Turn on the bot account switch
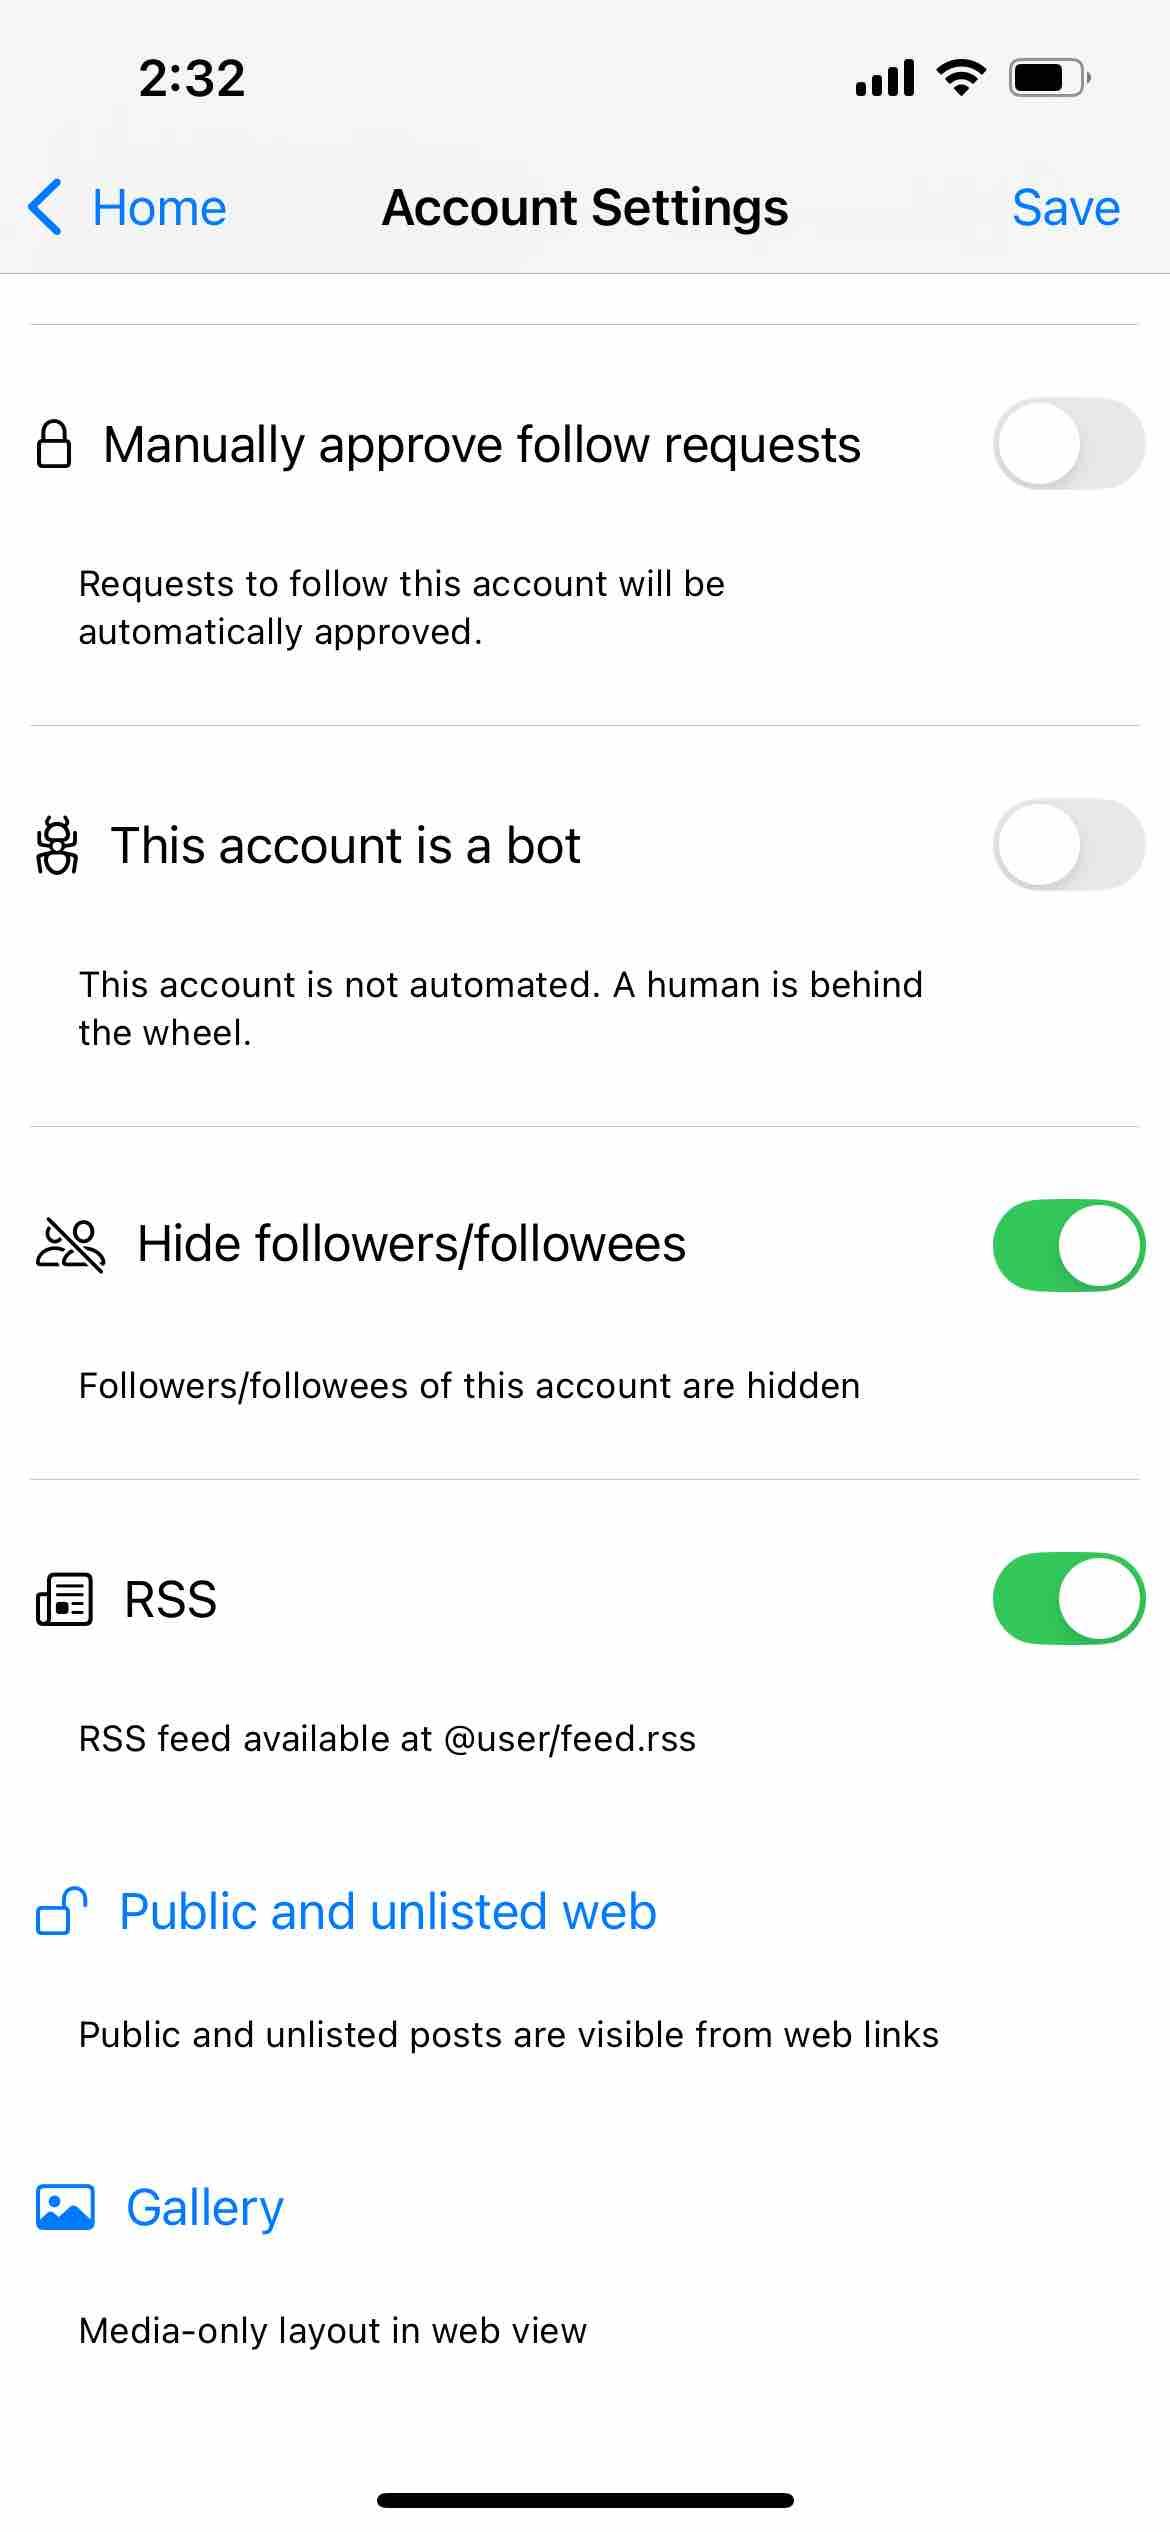 (1068, 845)
